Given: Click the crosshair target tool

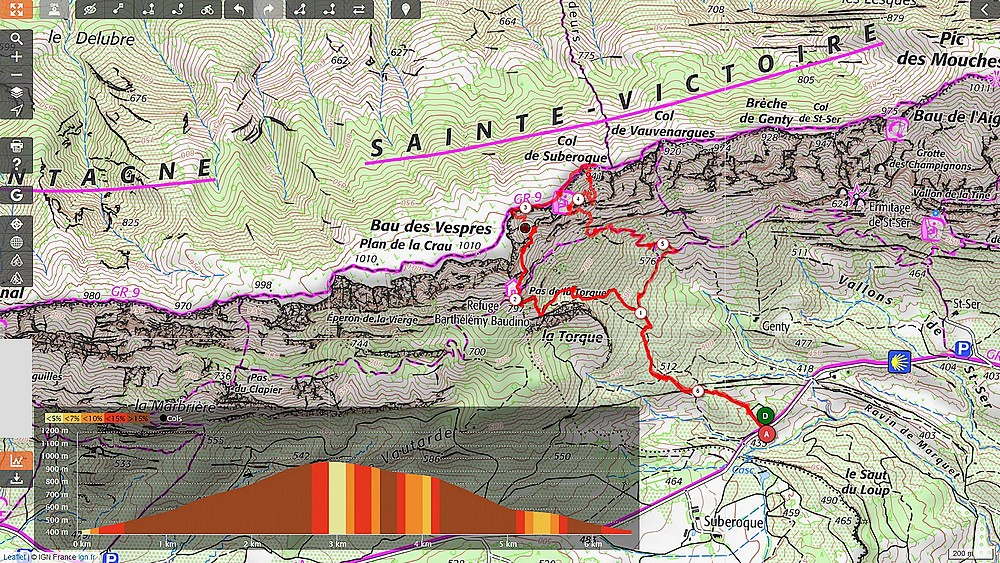Looking at the screenshot, I should pyautogui.click(x=16, y=224).
